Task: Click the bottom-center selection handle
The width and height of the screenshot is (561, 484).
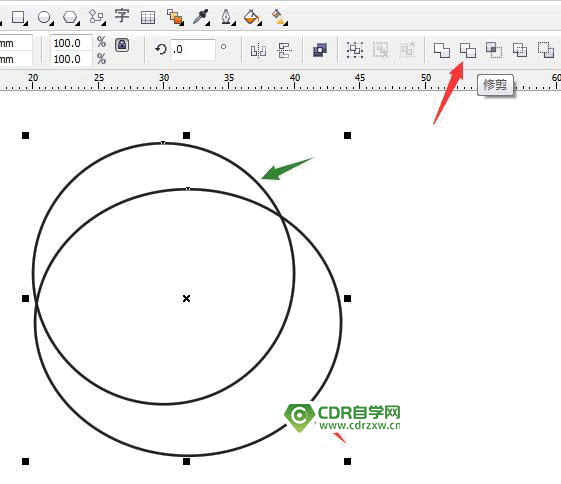Action: 186,461
